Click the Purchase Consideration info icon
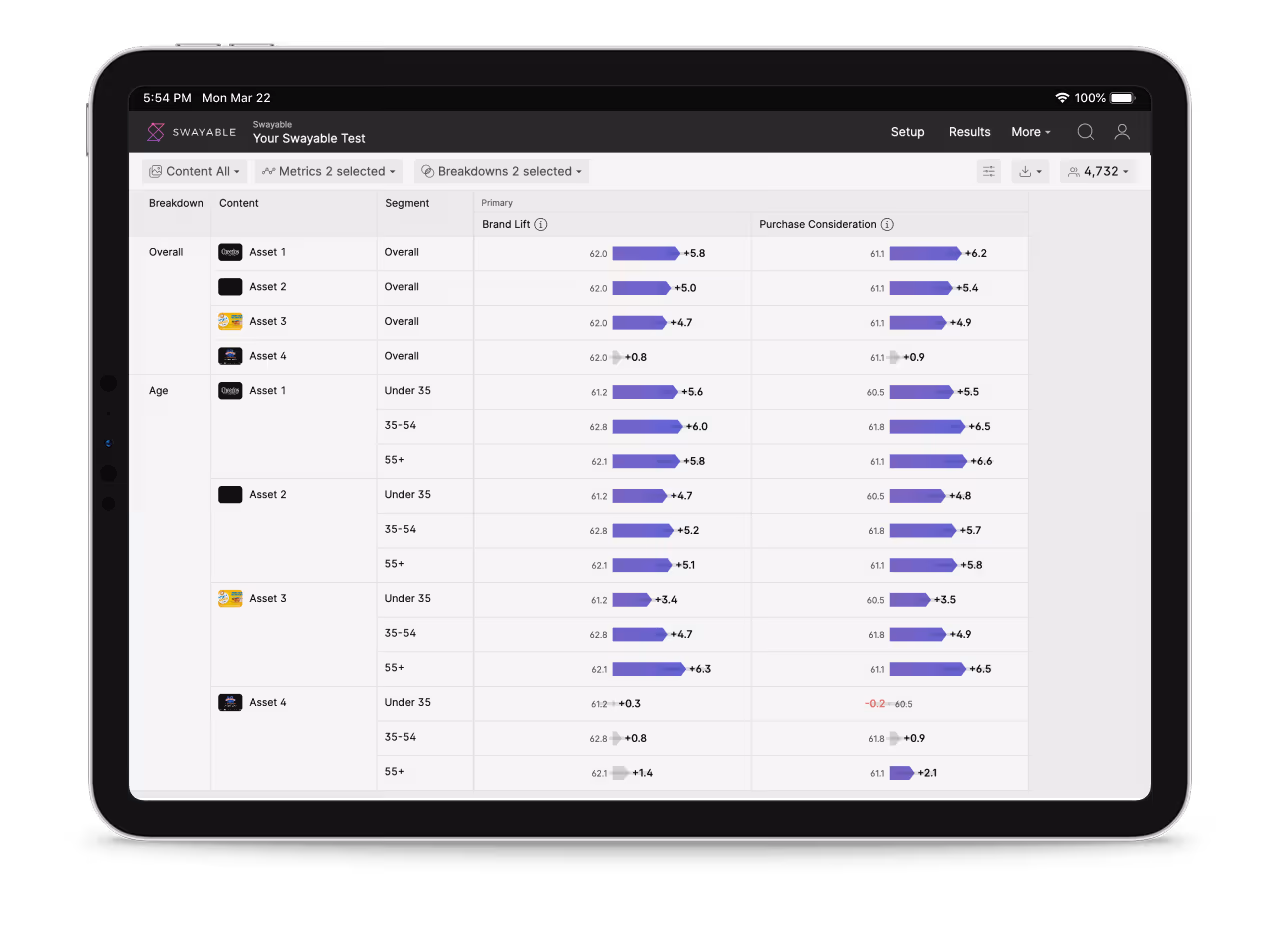This screenshot has height=933, width=1280. pyautogui.click(x=887, y=225)
